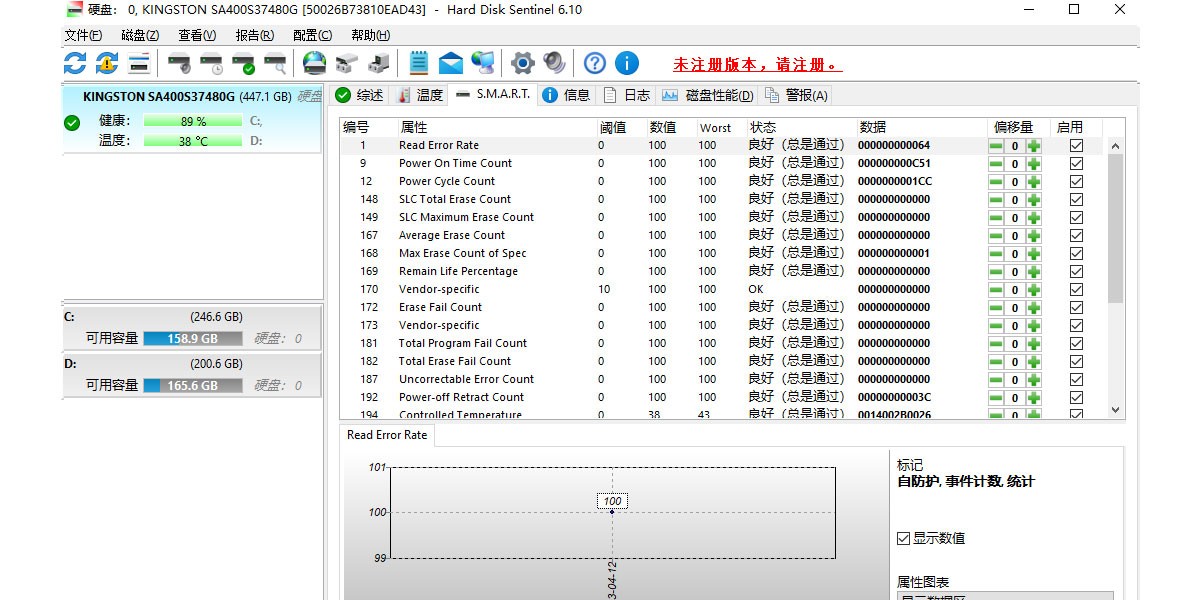Switch to the 综述 tab

[x=359, y=95]
